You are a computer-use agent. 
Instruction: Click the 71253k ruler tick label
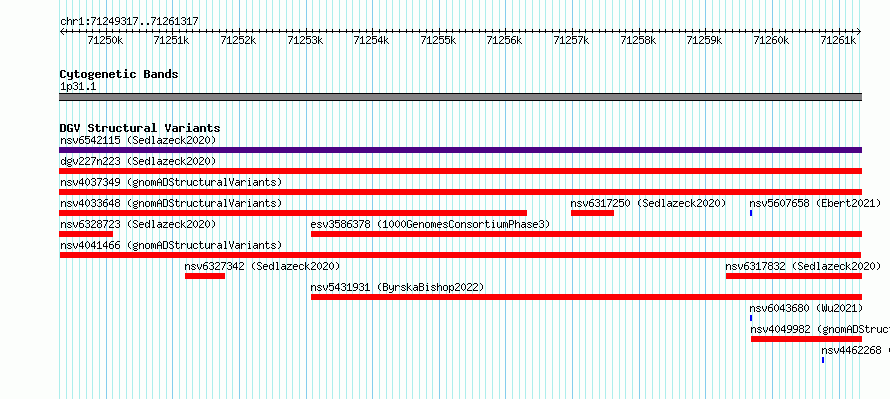pos(305,40)
